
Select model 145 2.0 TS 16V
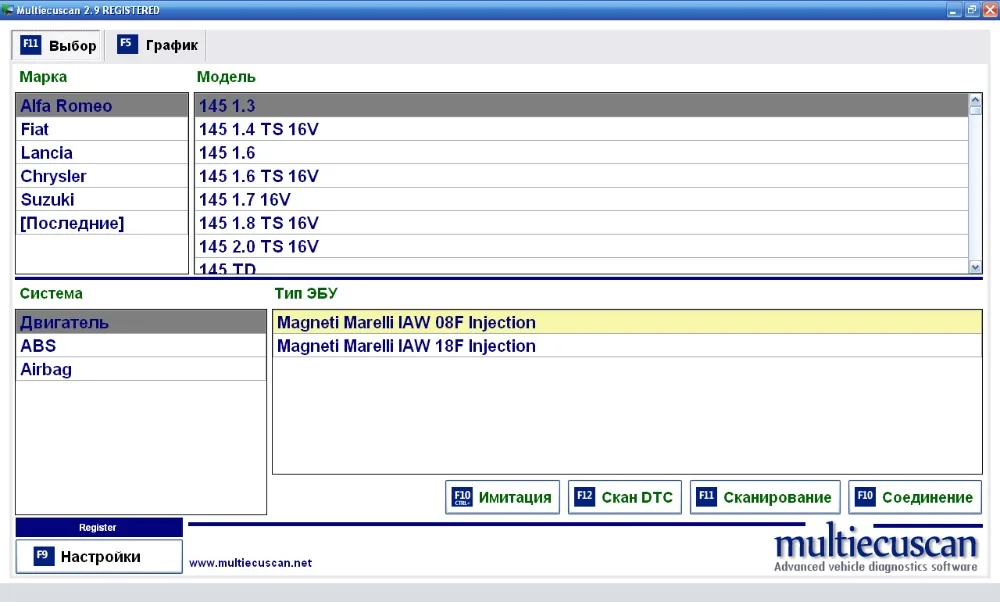(x=582, y=246)
